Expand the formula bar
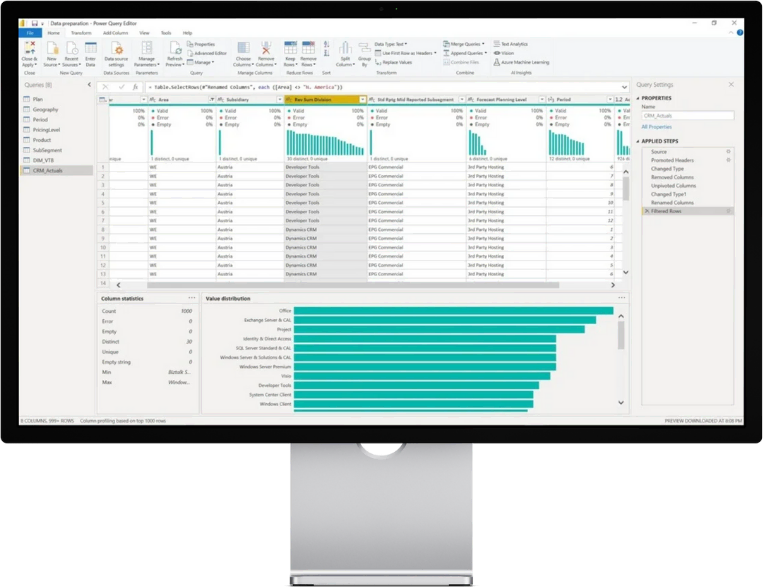Image resolution: width=763 pixels, height=588 pixels. click(x=624, y=88)
